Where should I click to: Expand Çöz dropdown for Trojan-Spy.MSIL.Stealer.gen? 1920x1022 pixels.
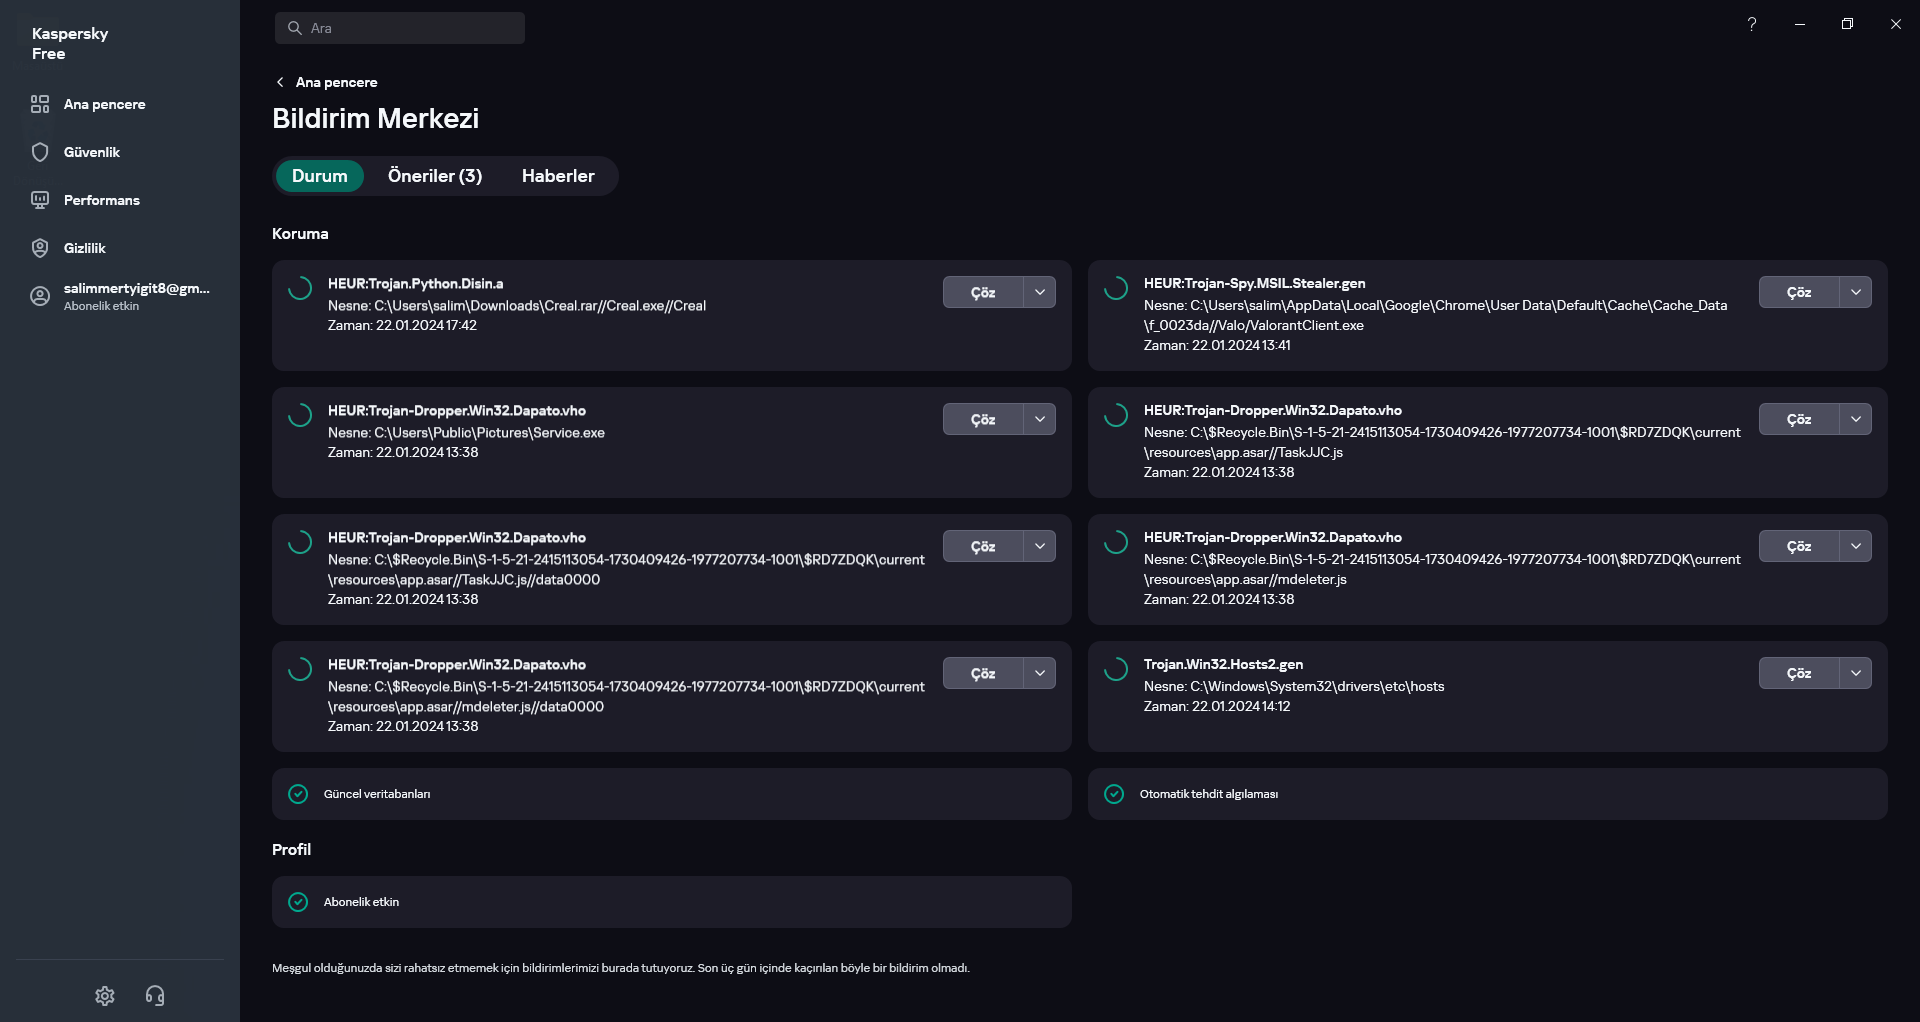coord(1856,292)
